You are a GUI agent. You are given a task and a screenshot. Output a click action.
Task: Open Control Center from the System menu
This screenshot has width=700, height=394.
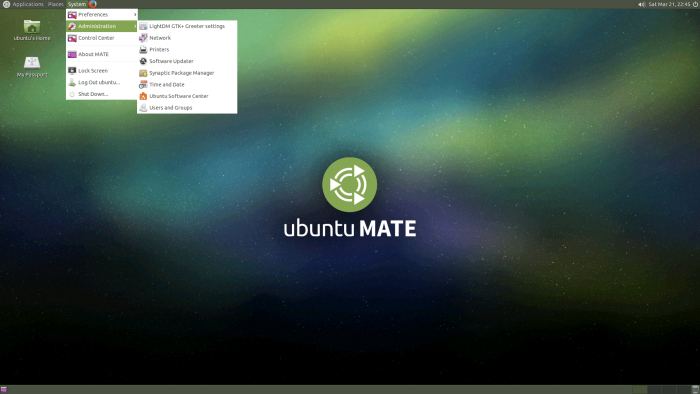click(x=102, y=38)
